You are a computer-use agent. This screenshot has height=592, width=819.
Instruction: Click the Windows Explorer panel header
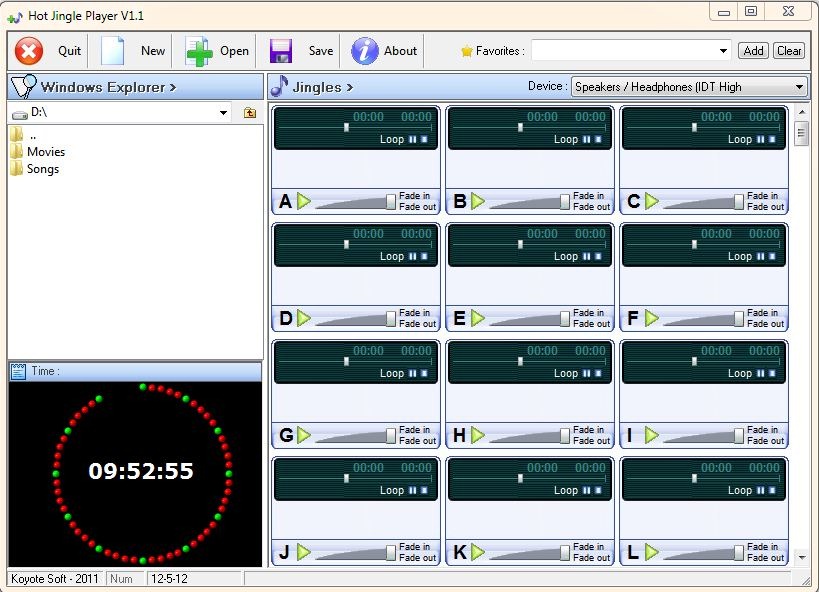(108, 87)
